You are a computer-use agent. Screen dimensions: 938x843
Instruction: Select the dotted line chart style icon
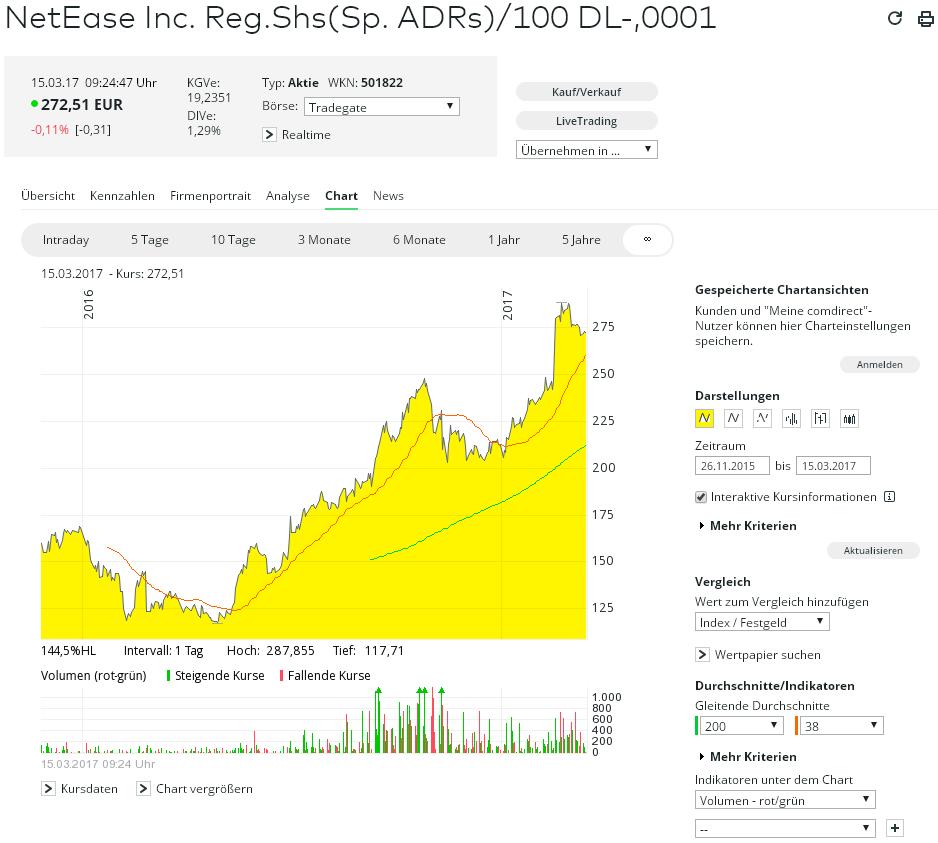click(x=762, y=418)
